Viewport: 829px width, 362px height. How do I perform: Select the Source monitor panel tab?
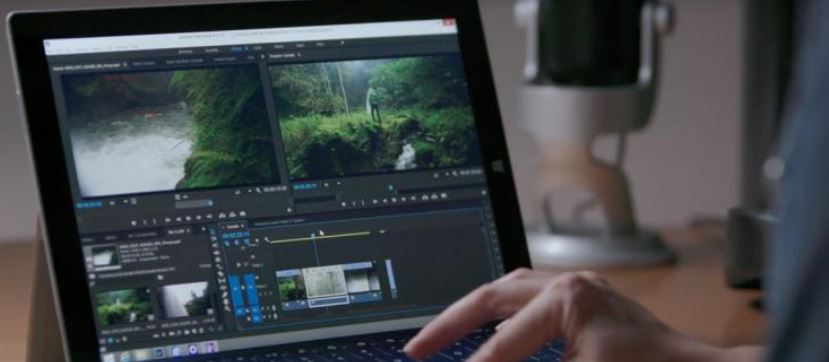coord(87,68)
